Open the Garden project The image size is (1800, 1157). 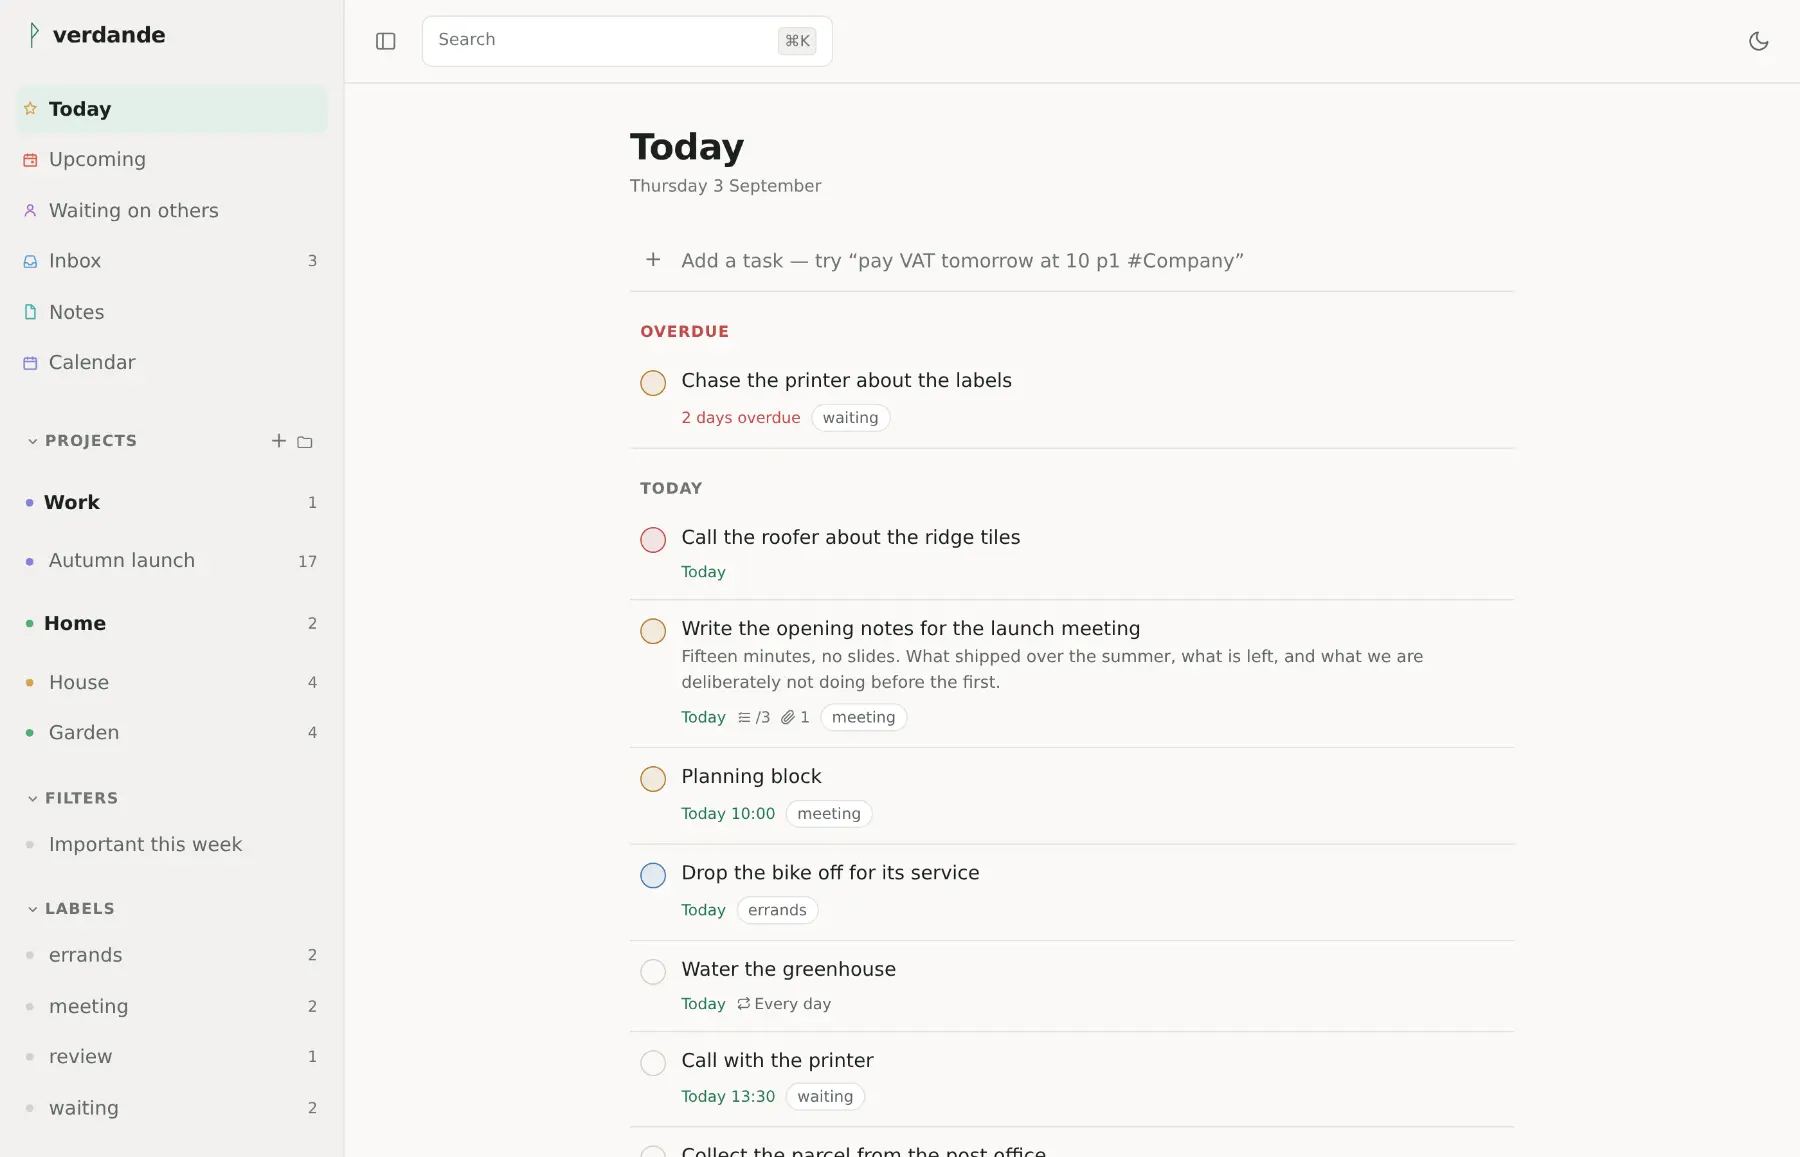(172, 733)
